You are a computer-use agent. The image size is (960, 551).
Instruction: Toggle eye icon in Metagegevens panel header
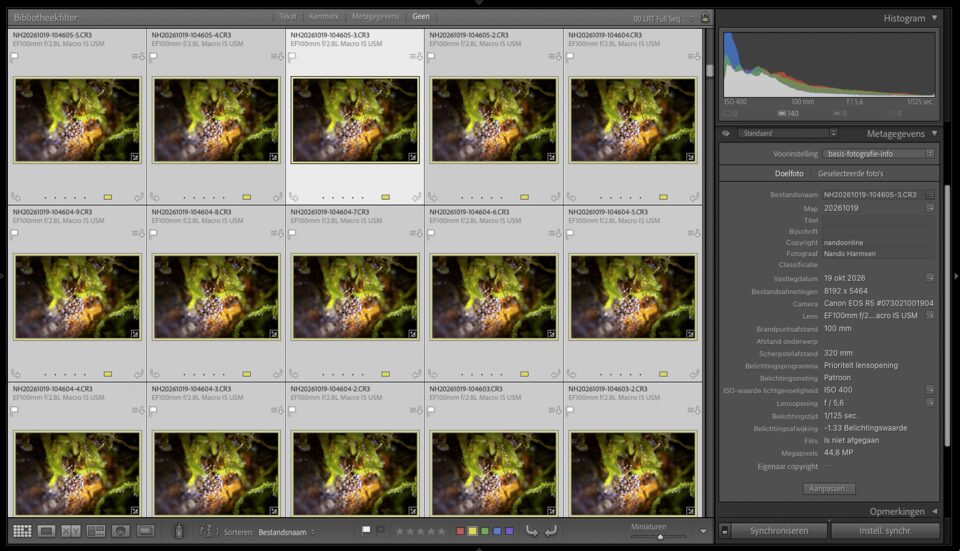click(x=726, y=133)
